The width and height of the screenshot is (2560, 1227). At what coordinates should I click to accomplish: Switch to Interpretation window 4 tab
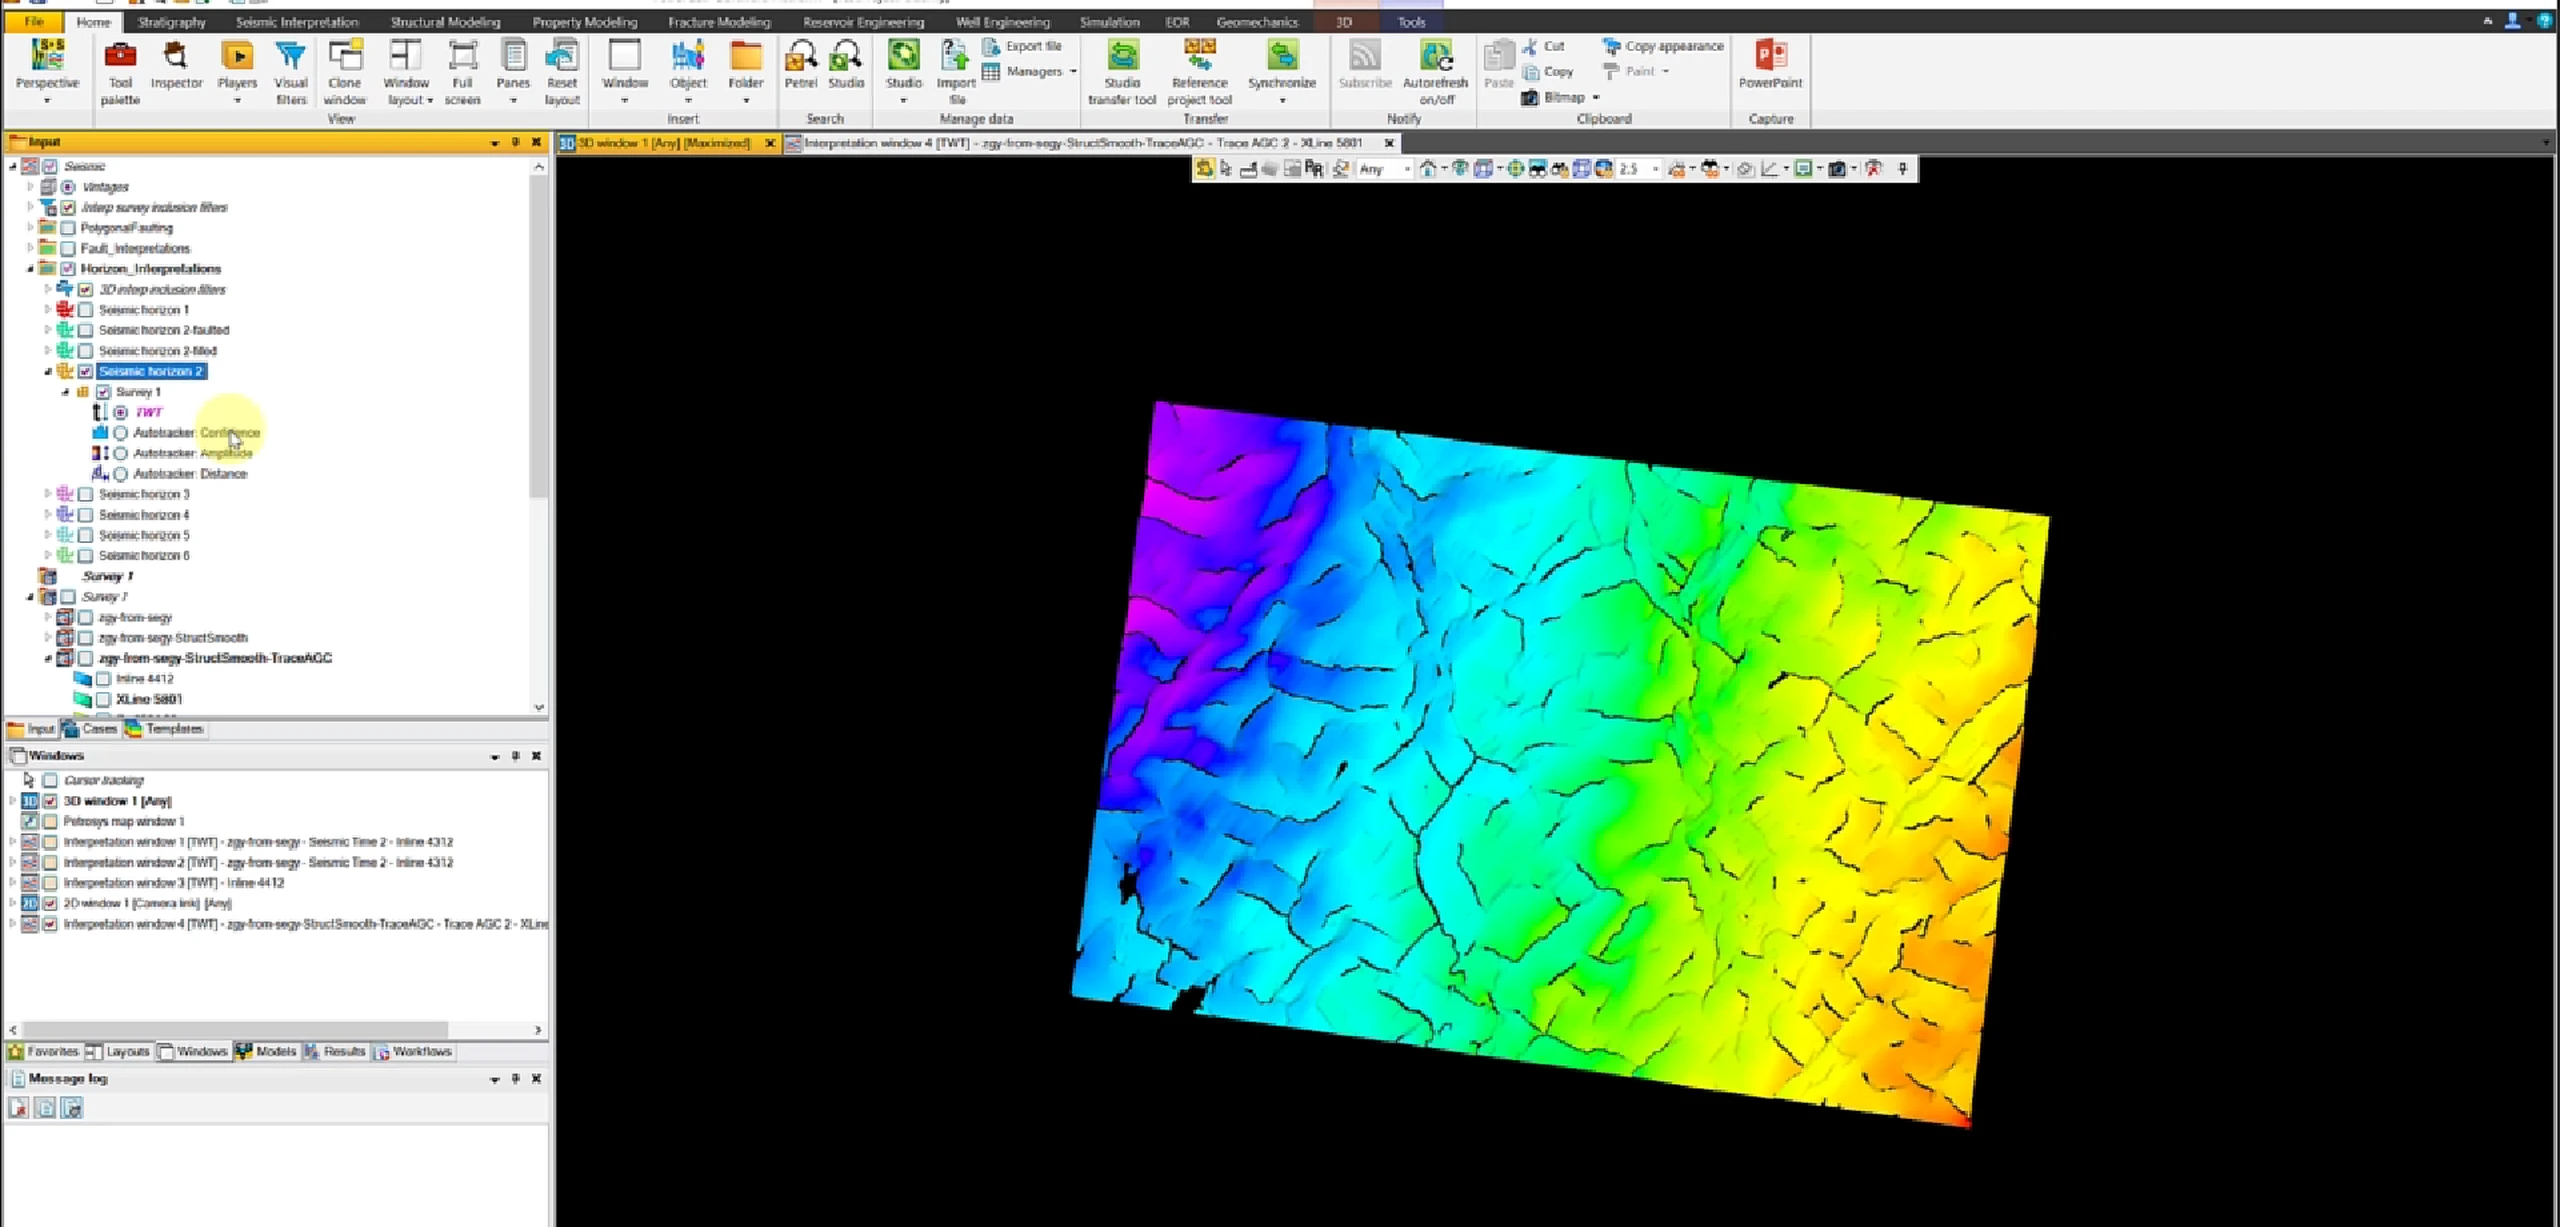coord(1084,143)
